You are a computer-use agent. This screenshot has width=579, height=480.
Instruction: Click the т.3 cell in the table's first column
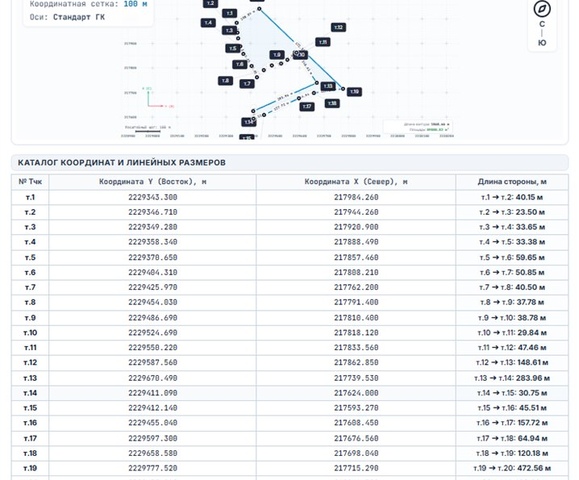pos(30,227)
